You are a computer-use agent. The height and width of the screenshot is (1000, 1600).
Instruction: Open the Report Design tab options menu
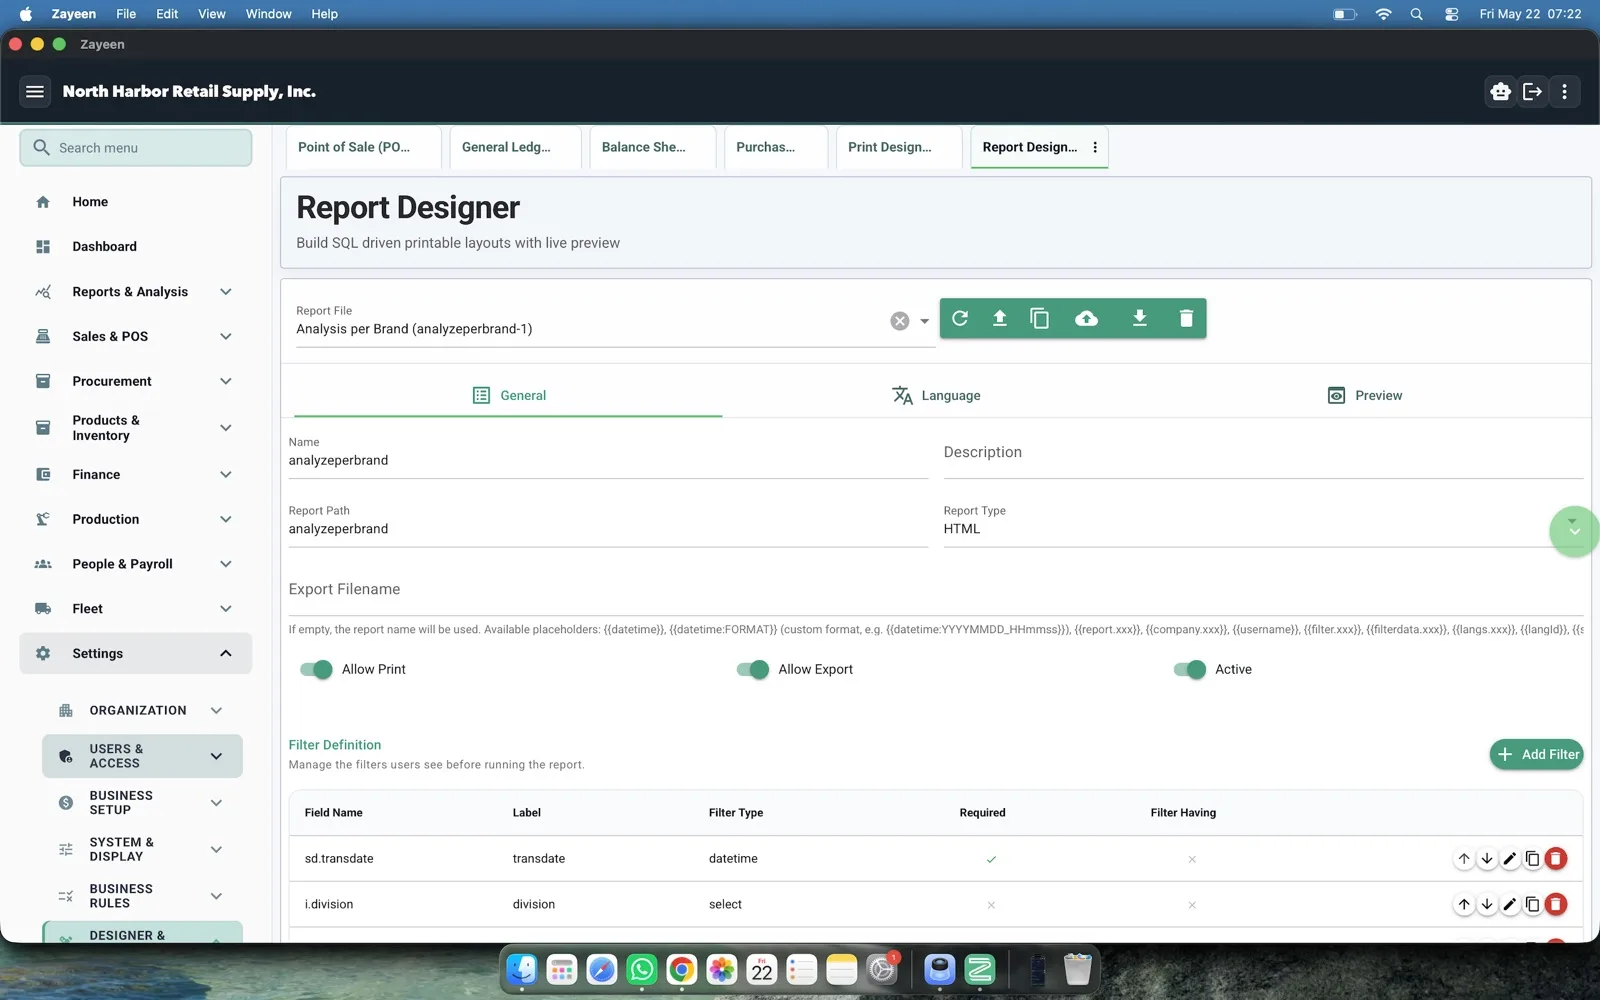(1095, 147)
